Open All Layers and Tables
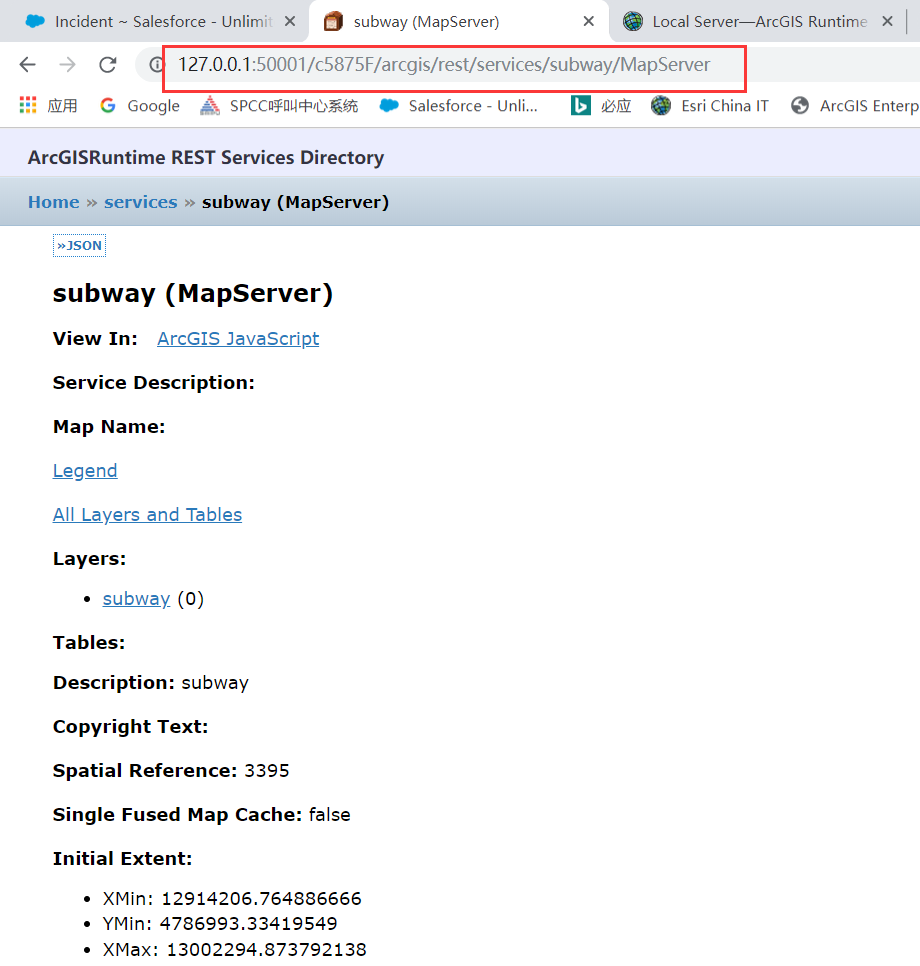The height and width of the screenshot is (966, 920). [x=147, y=514]
